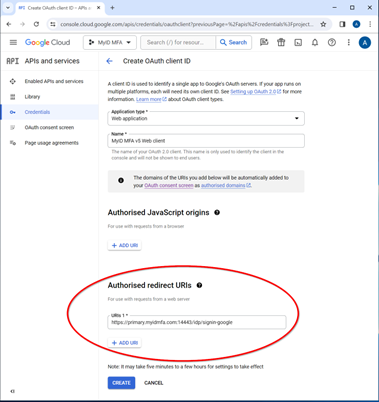This screenshot has width=379, height=402.
Task: Follow the Setting up OAuth 2.0 link
Action: (255, 92)
